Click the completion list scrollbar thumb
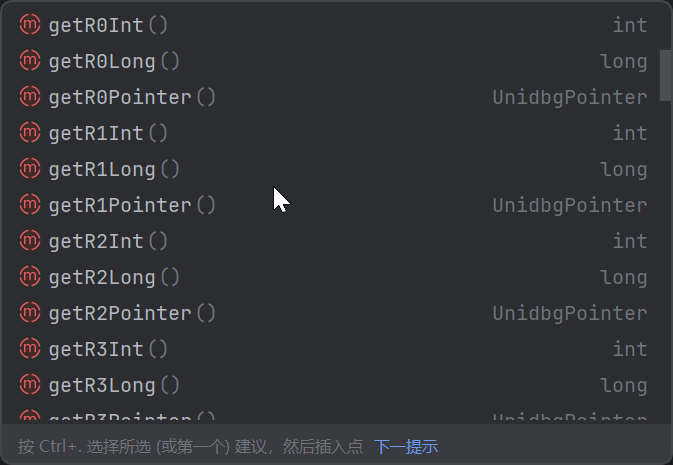 click(x=665, y=76)
